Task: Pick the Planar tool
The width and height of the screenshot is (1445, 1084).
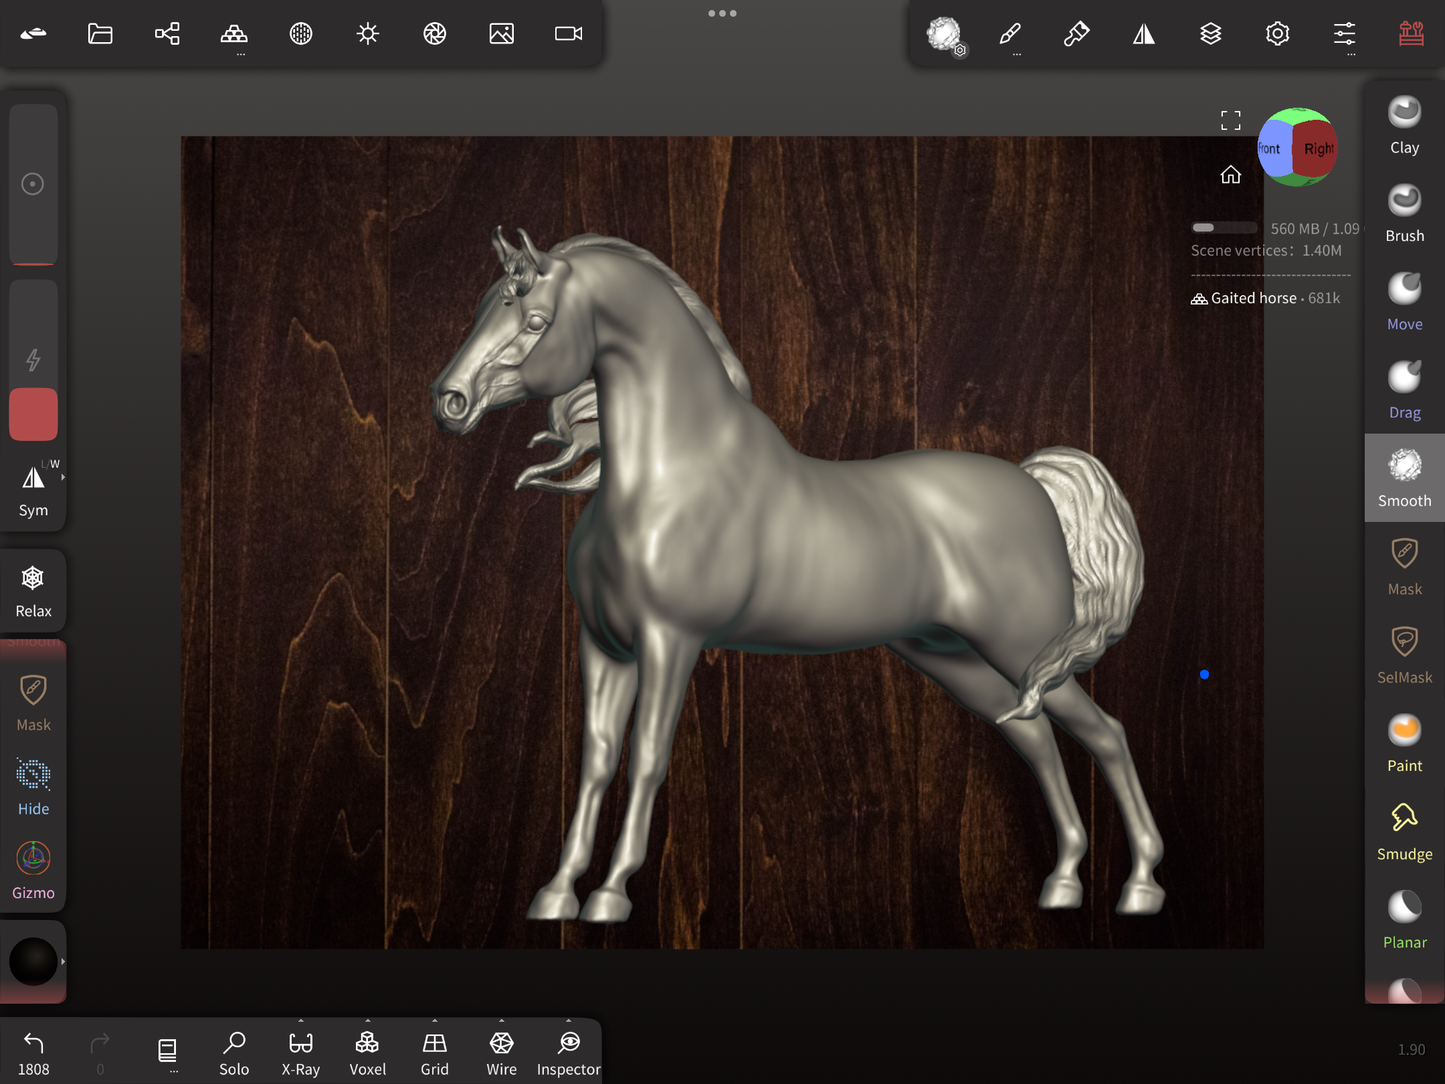Action: [1404, 919]
